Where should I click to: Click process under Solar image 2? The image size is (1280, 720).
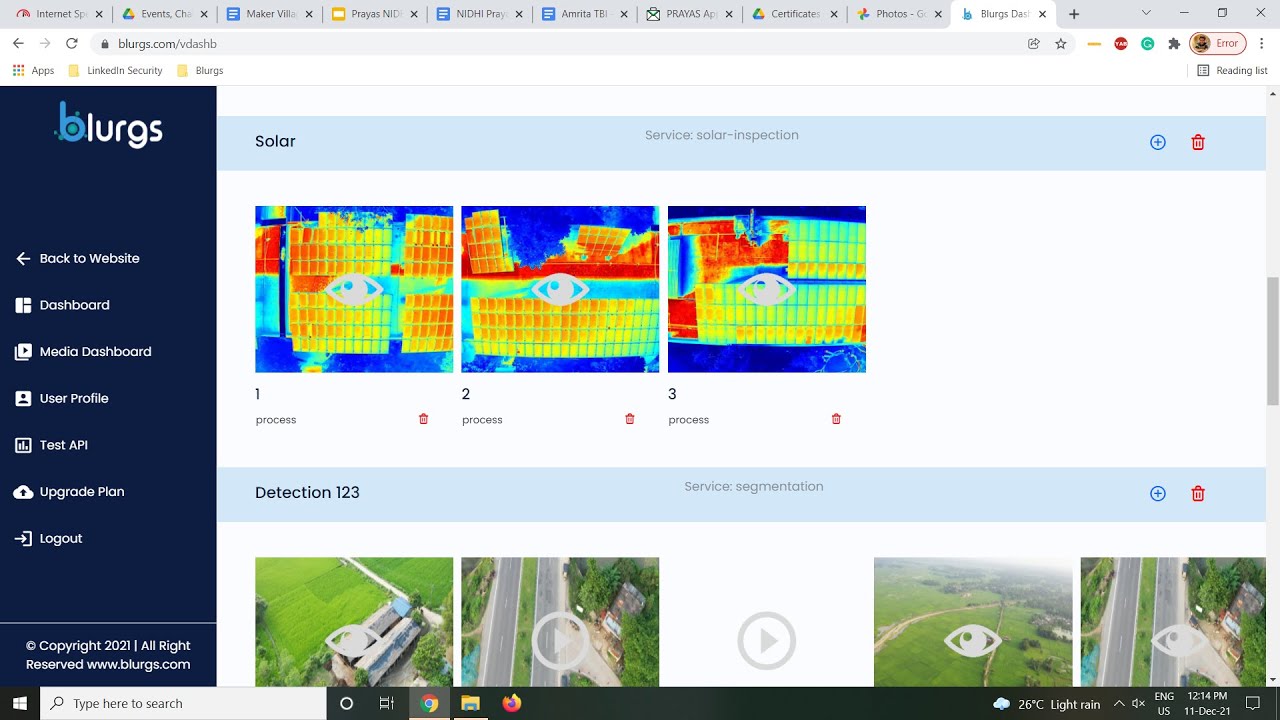482,420
